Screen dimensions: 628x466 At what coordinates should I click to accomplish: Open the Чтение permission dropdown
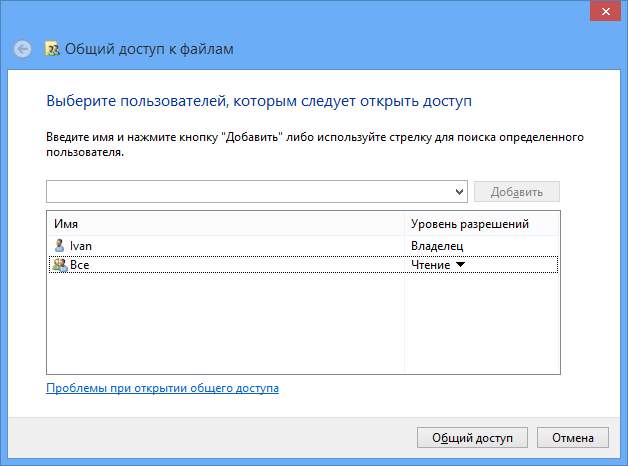point(438,265)
